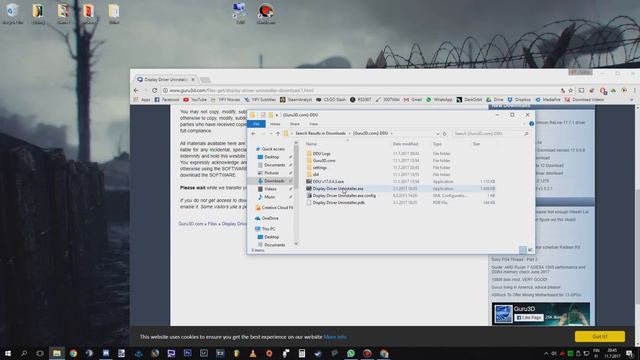Click the navigation pane scroll-down arrow
The height and width of the screenshot is (360, 640).
click(296, 244)
